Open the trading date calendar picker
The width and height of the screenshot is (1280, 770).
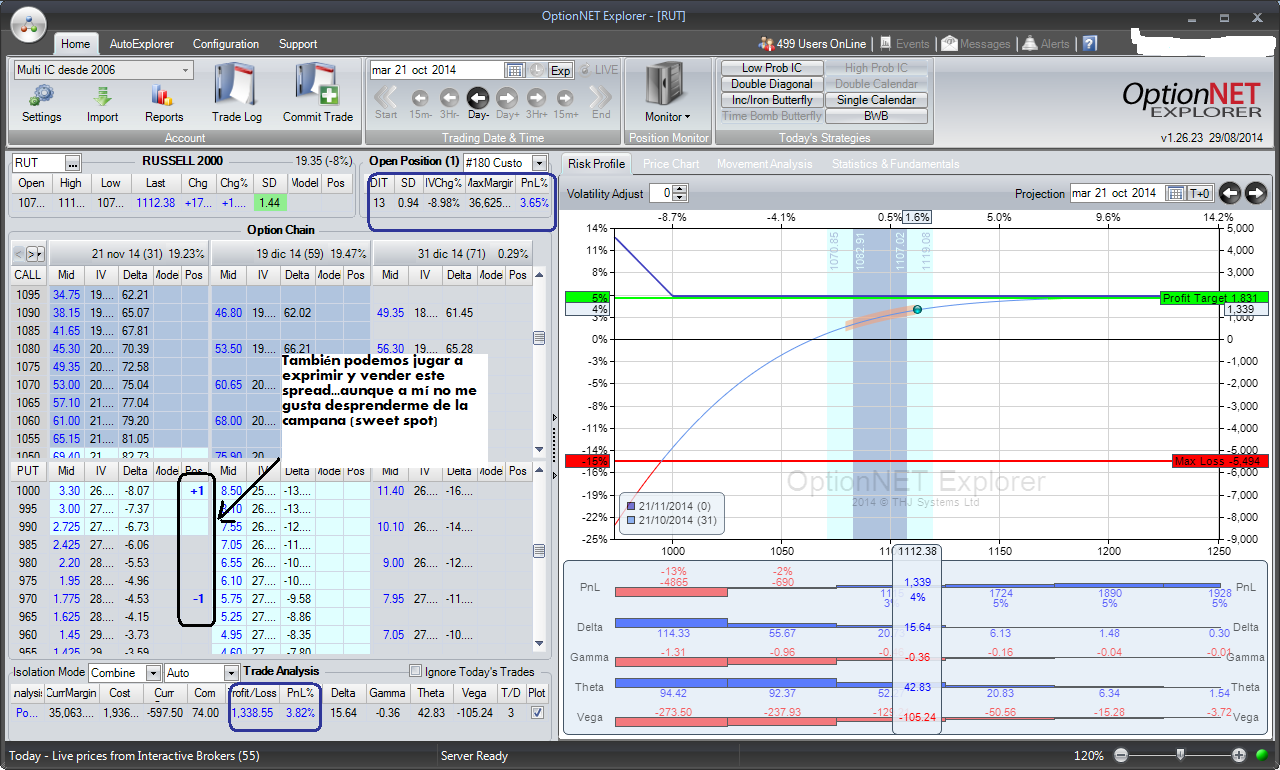coord(515,70)
